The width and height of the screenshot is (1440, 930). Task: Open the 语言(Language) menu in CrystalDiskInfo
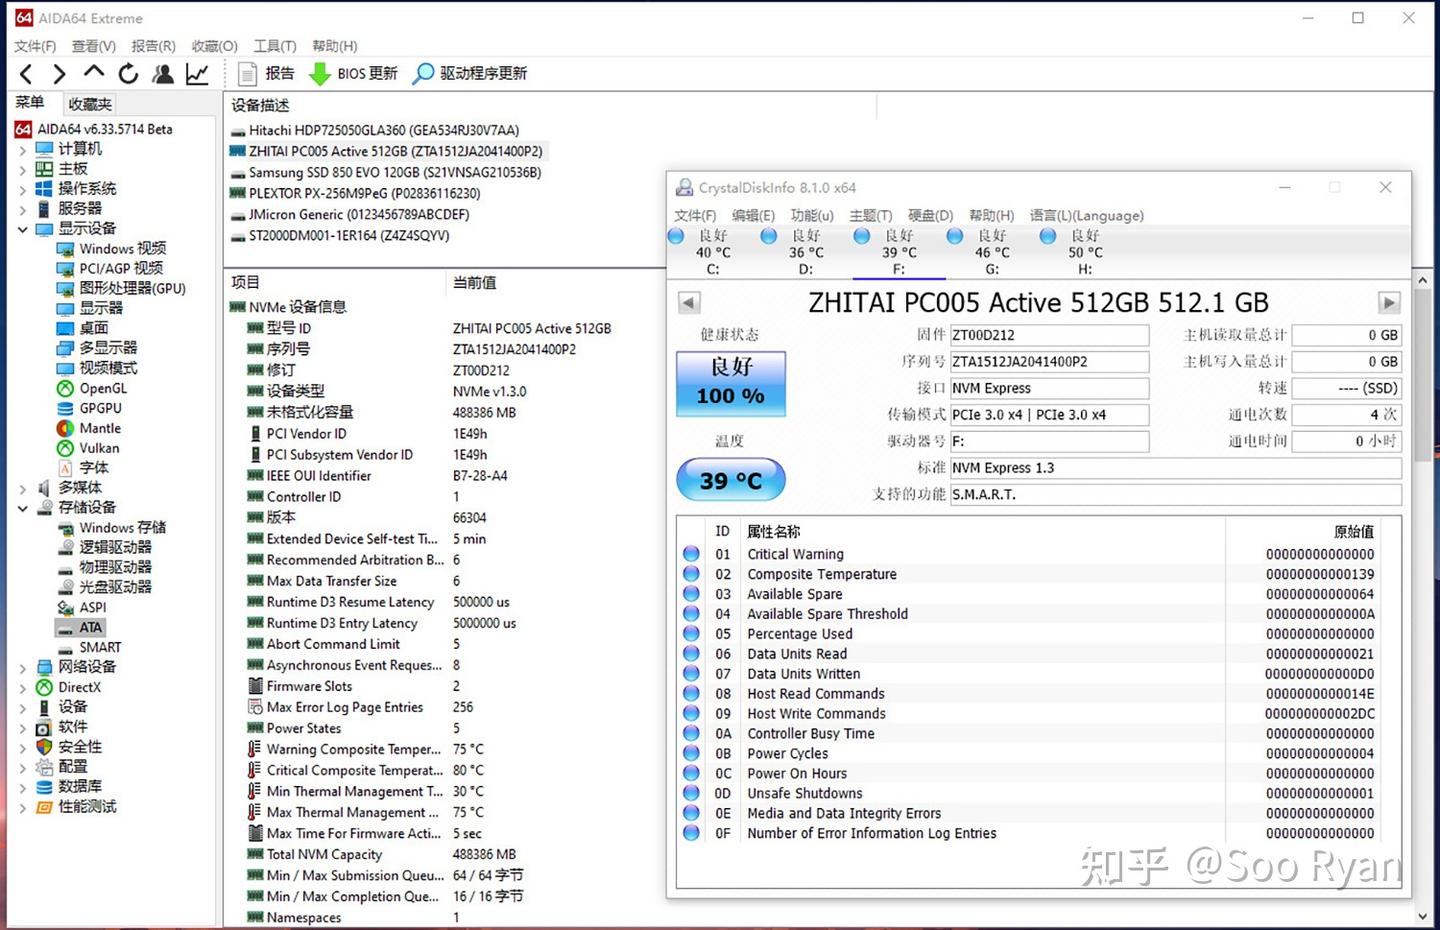(1087, 215)
